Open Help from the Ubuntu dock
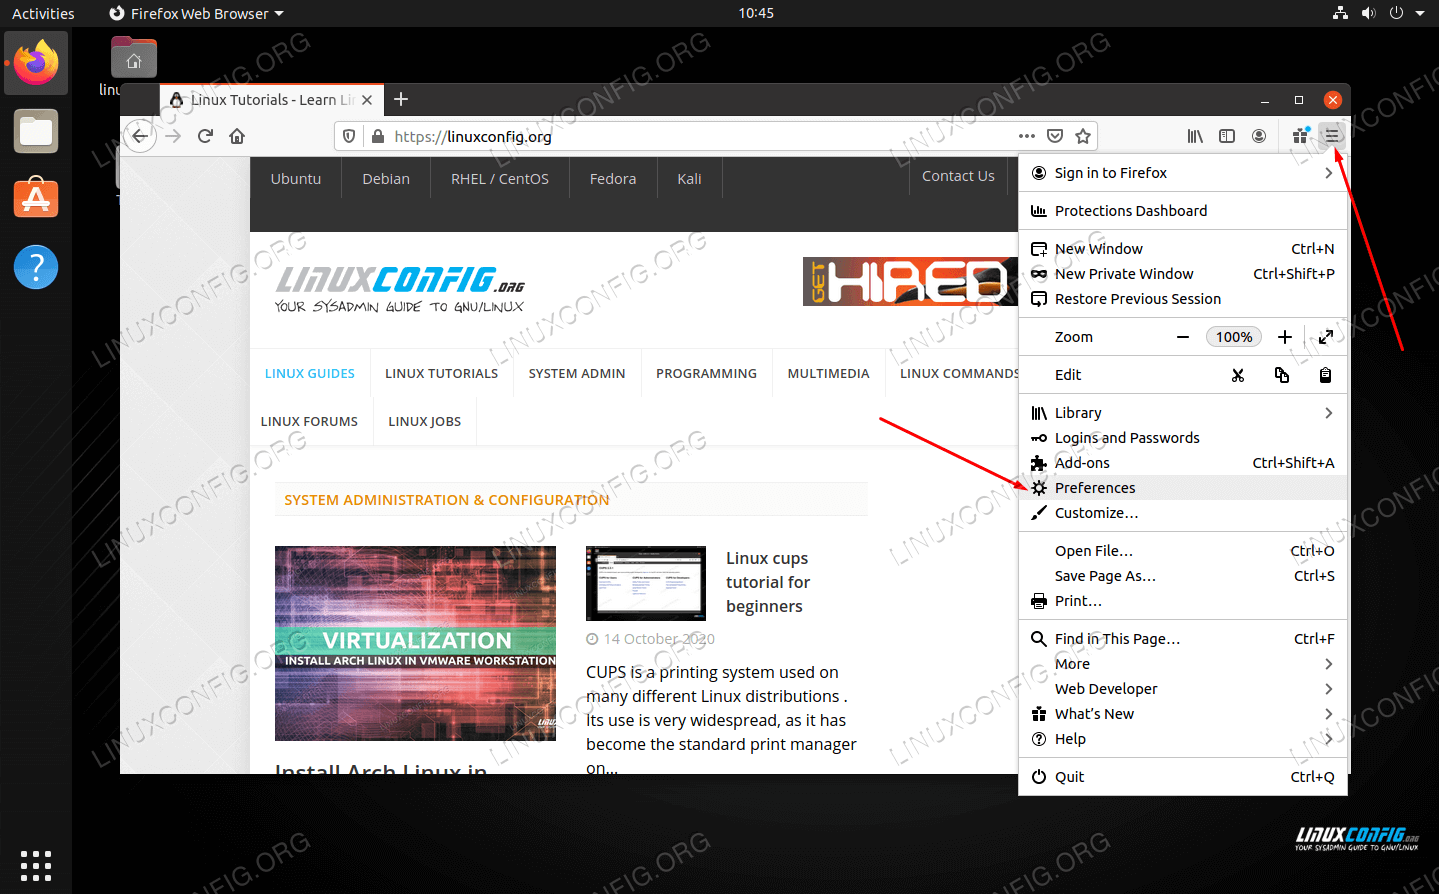Screen dimensions: 1439x894 pyautogui.click(x=36, y=267)
